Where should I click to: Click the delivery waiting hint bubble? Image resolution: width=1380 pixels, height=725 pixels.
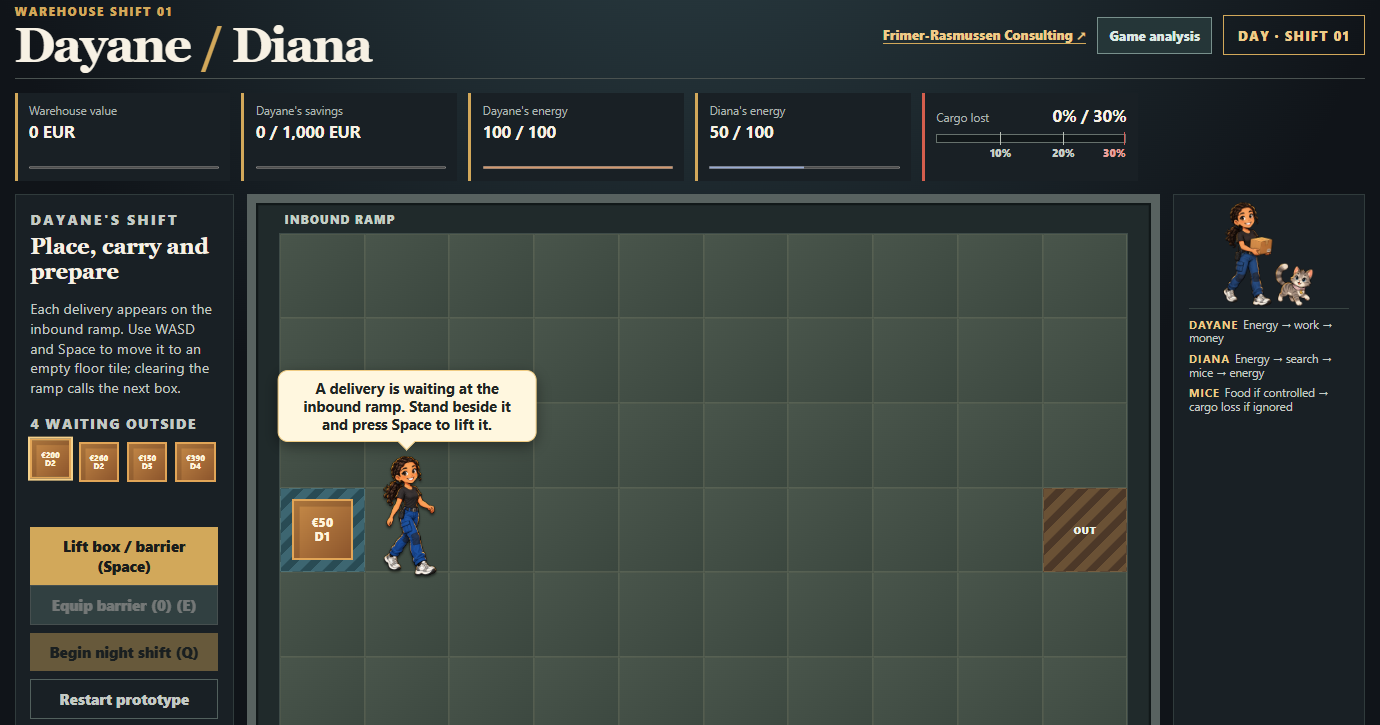tap(407, 405)
